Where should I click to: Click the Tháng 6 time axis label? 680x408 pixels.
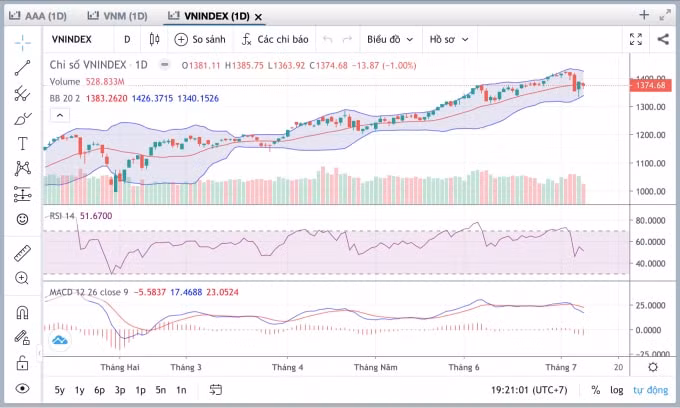point(464,367)
